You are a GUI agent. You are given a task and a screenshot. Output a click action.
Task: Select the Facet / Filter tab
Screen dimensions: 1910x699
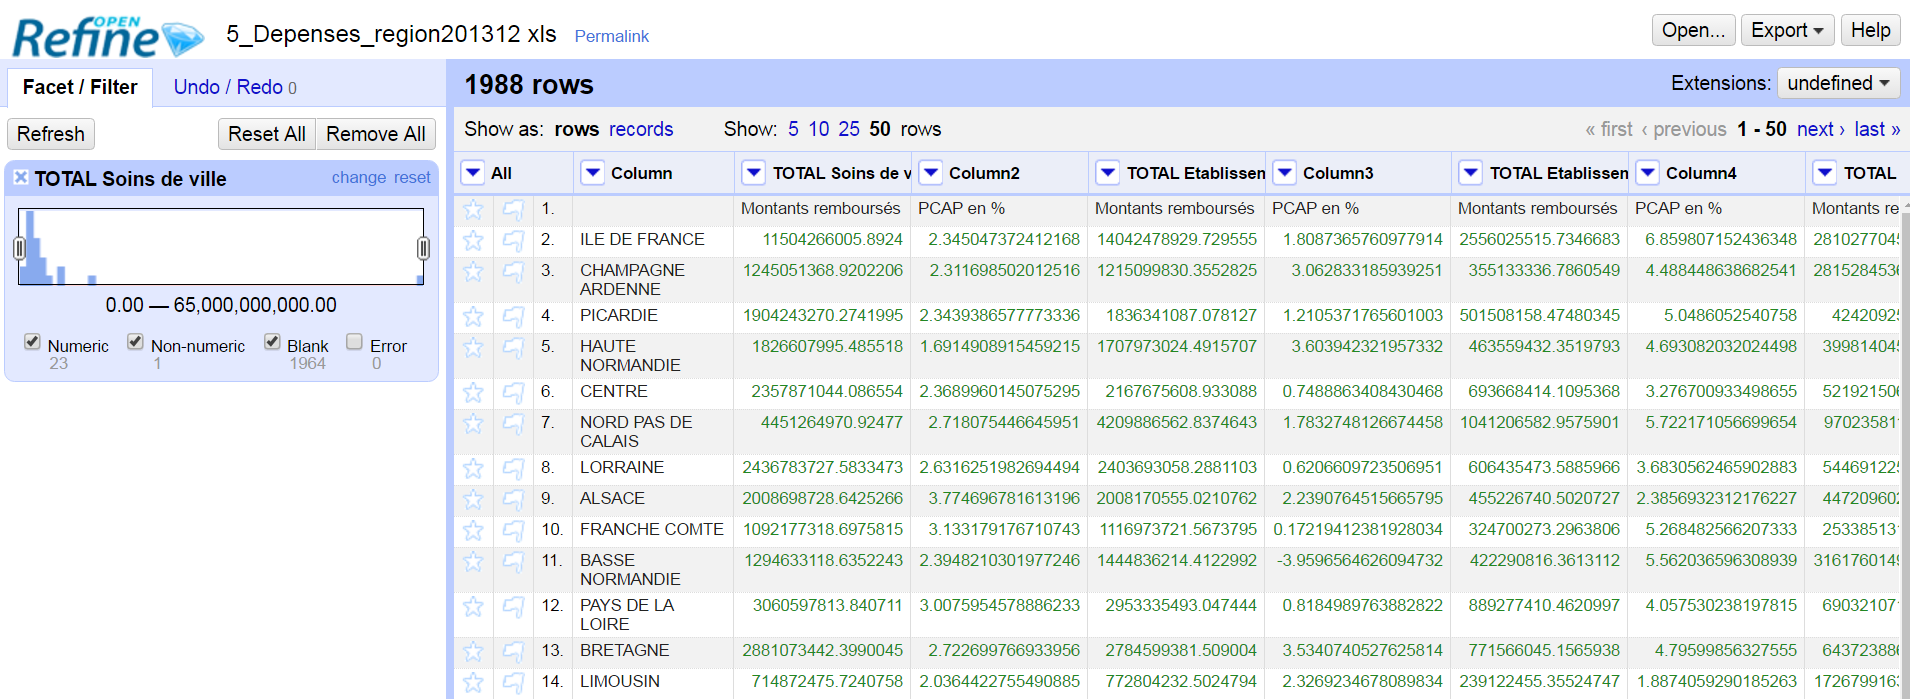click(x=80, y=87)
